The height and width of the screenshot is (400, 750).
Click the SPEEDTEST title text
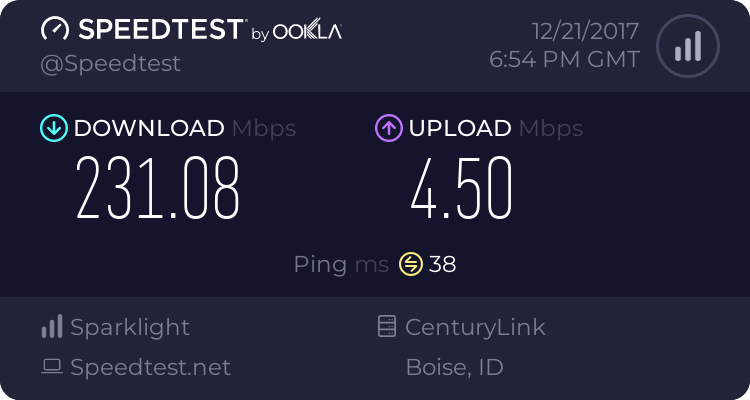click(160, 30)
